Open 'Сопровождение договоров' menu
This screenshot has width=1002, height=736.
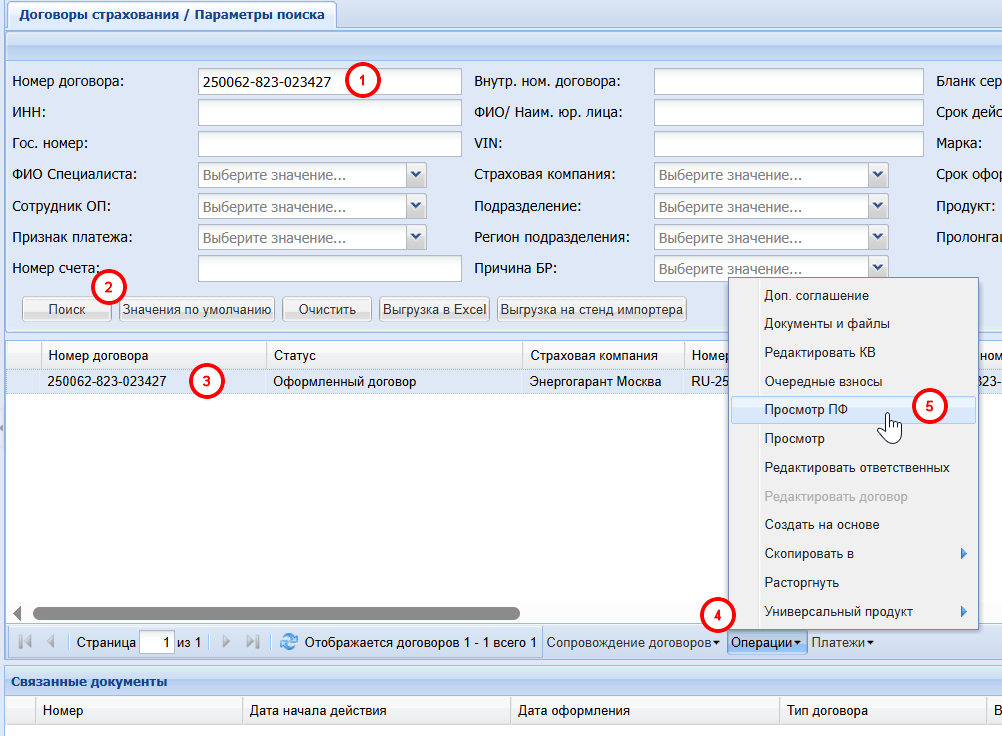(633, 643)
